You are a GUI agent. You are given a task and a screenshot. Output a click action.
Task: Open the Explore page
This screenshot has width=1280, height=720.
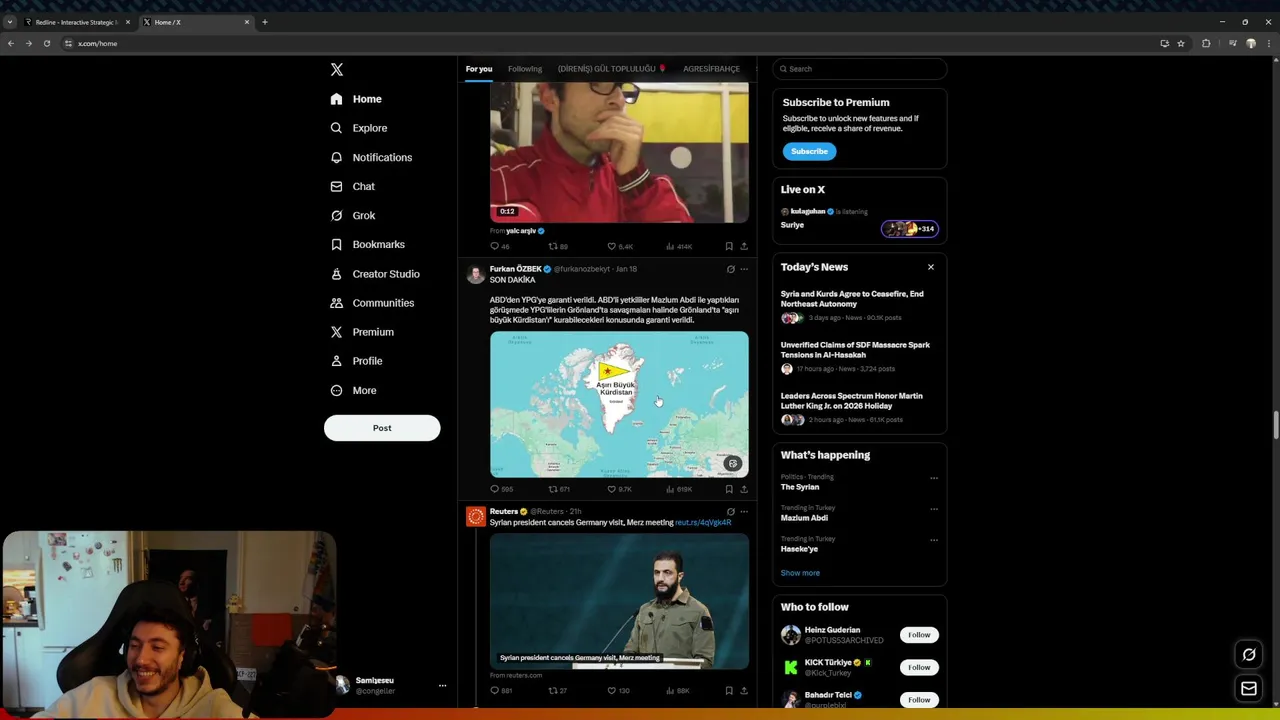tap(358, 128)
